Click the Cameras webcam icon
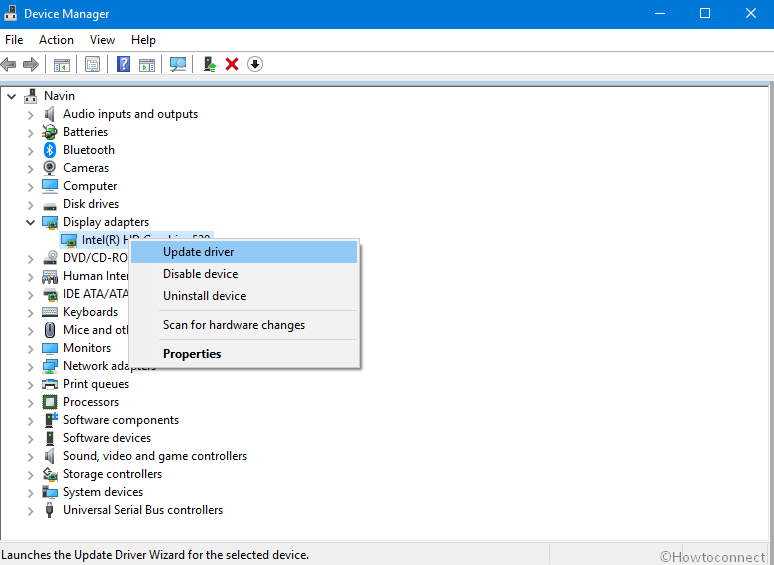The width and height of the screenshot is (774, 565). tap(49, 168)
